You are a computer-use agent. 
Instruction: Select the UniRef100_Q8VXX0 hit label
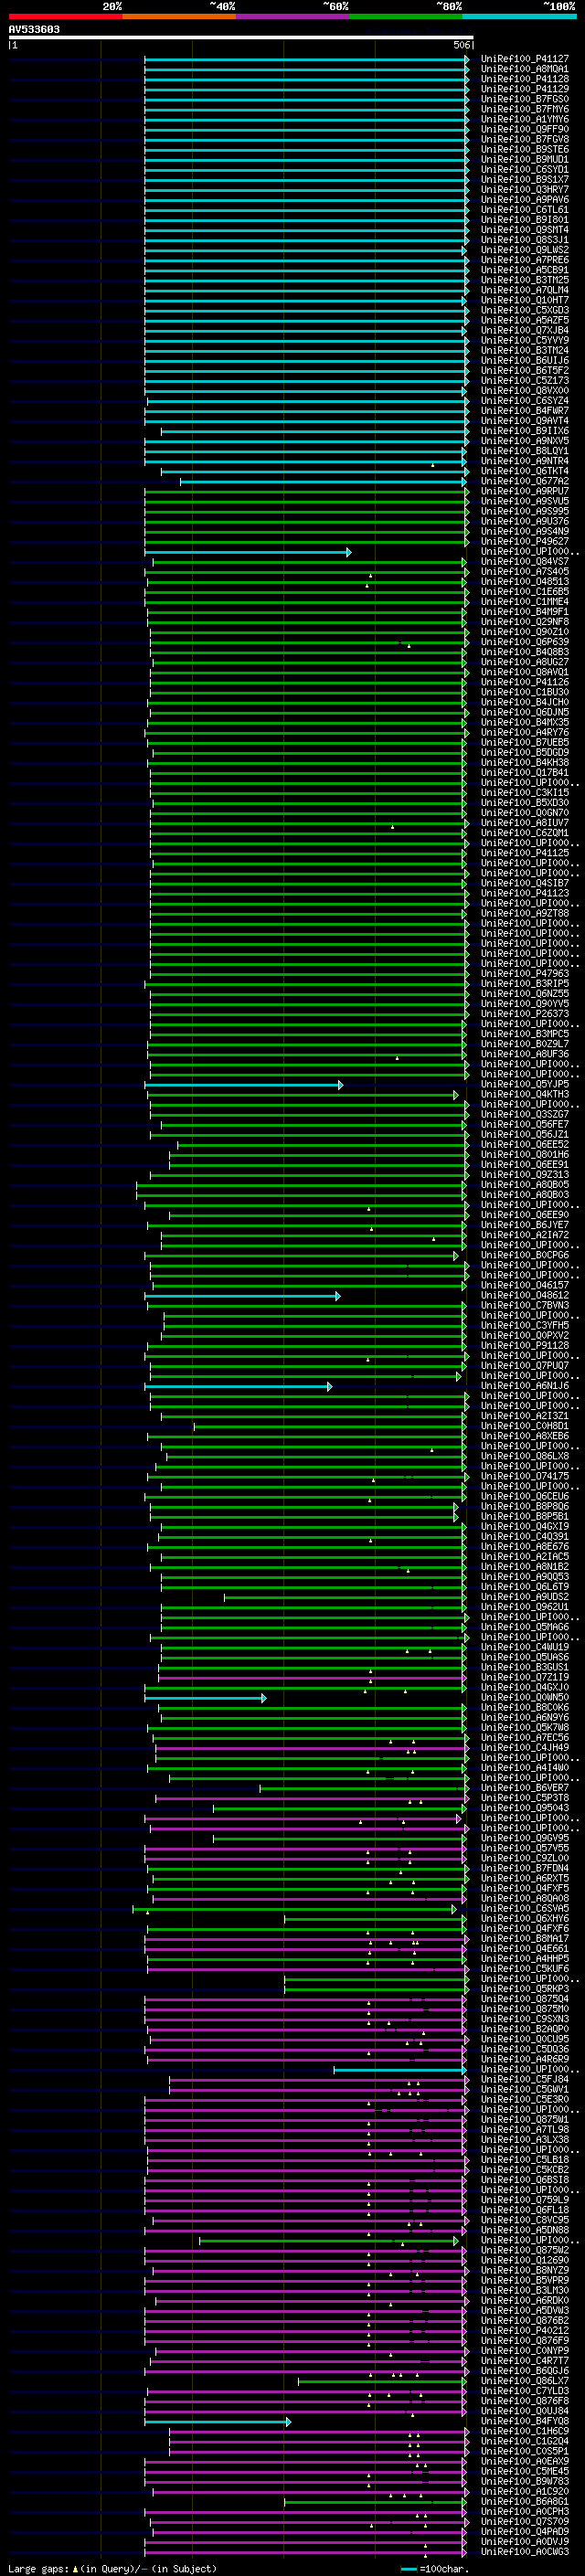[x=524, y=391]
